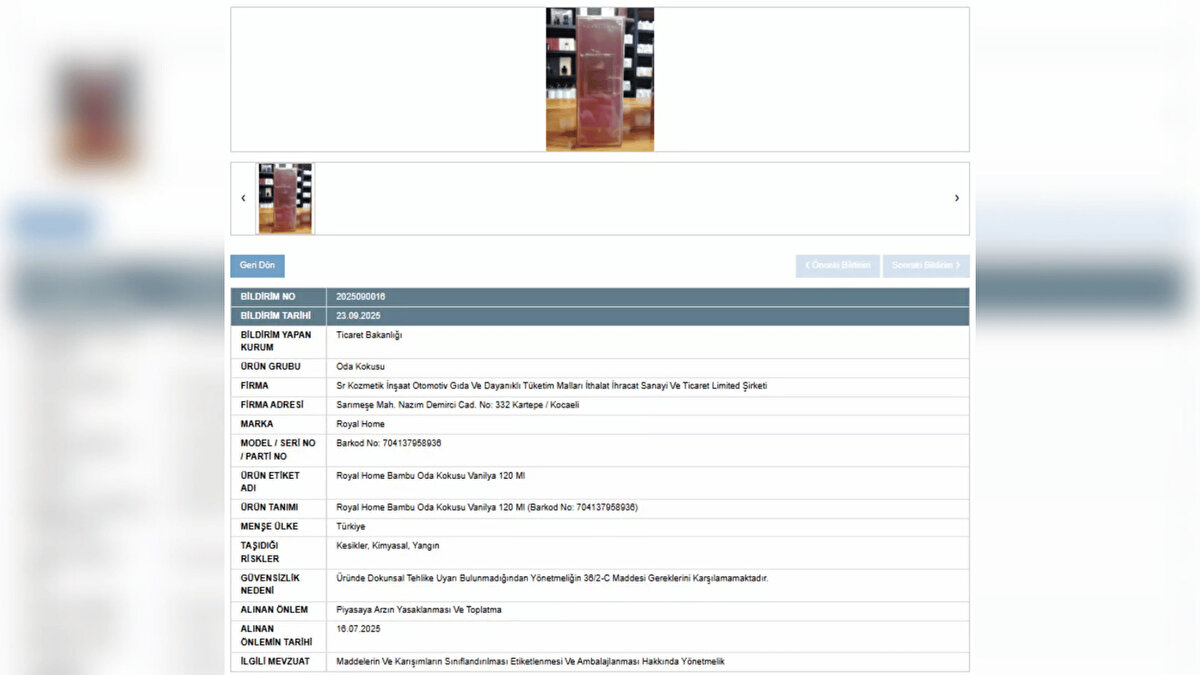The width and height of the screenshot is (1200, 675).
Task: Click the Piyasaya Arzın Yasaklanması measure text
Action: coord(419,610)
